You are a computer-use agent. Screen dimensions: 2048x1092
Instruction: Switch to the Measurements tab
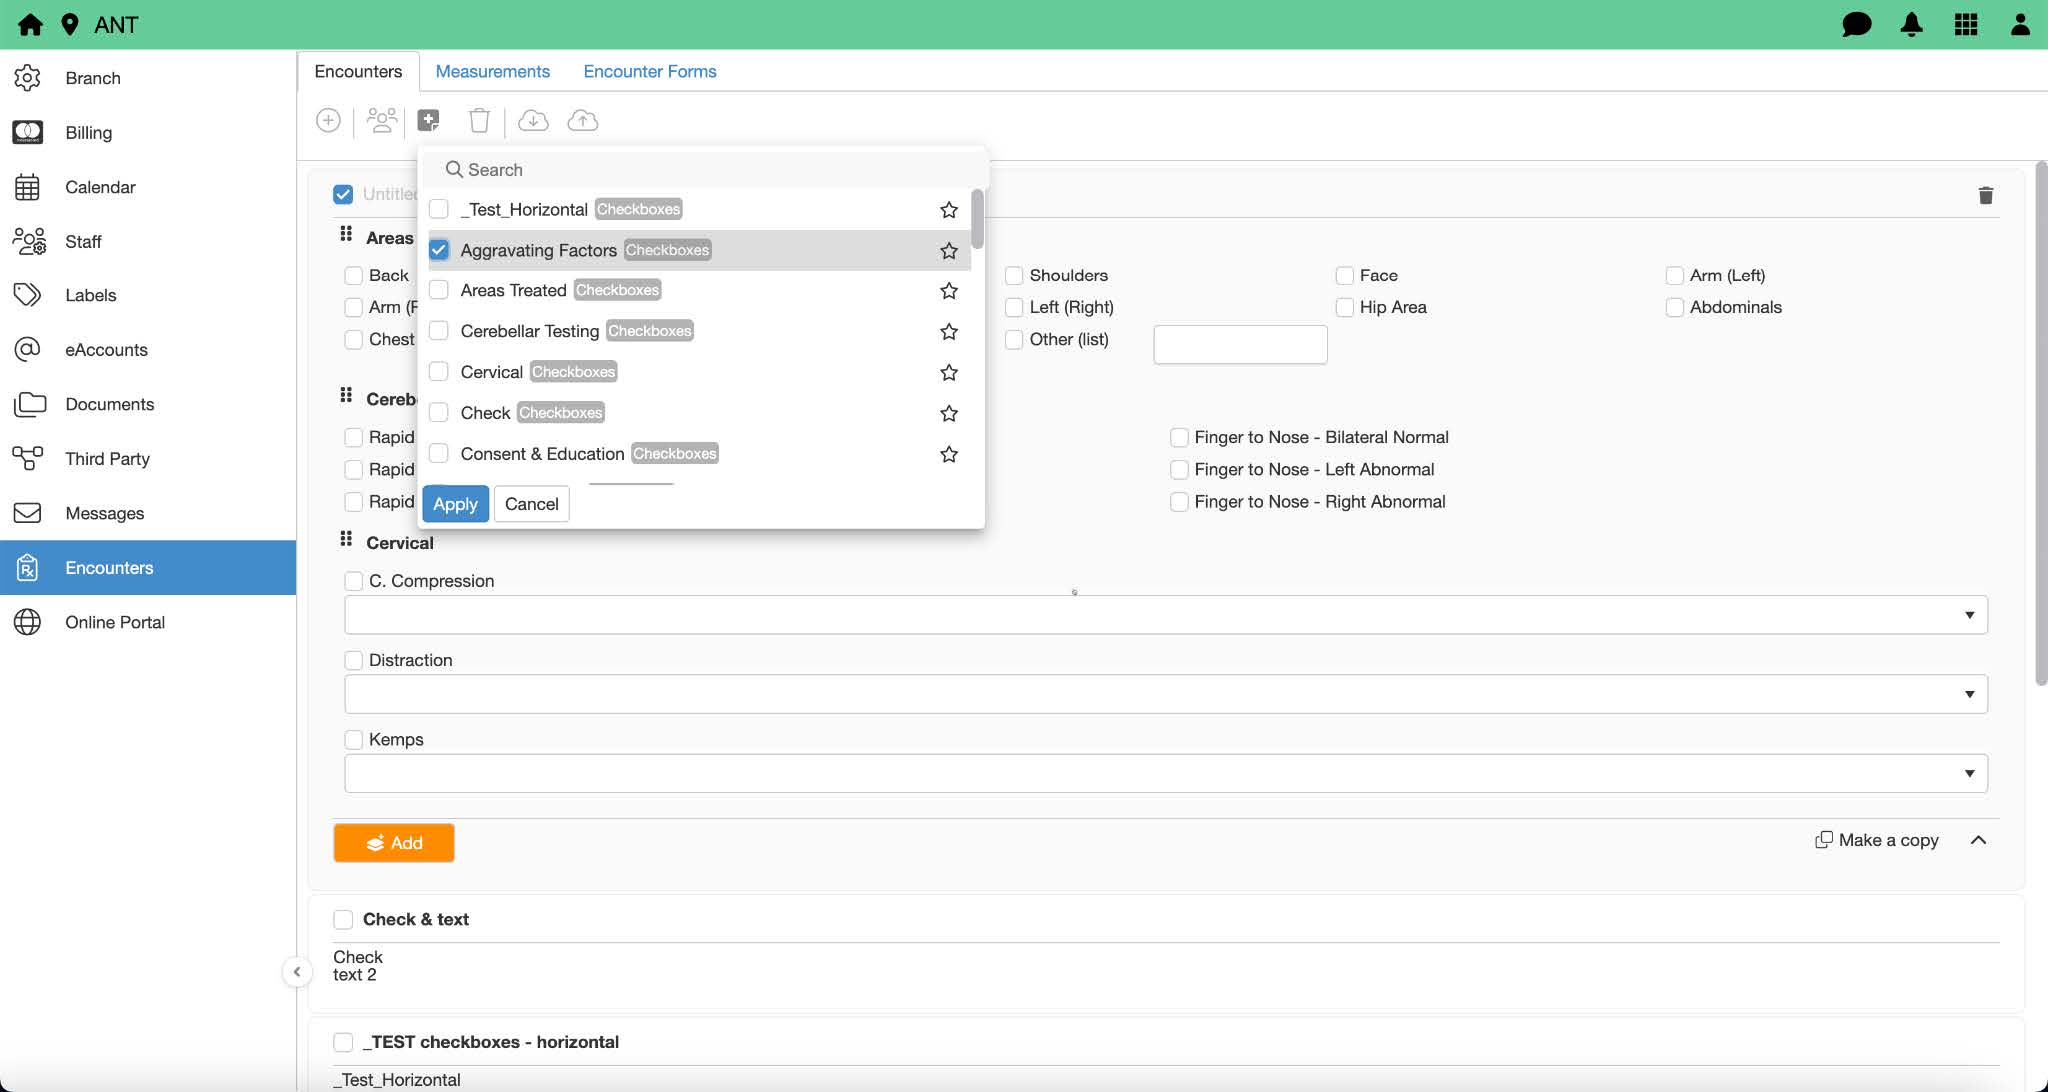click(492, 71)
